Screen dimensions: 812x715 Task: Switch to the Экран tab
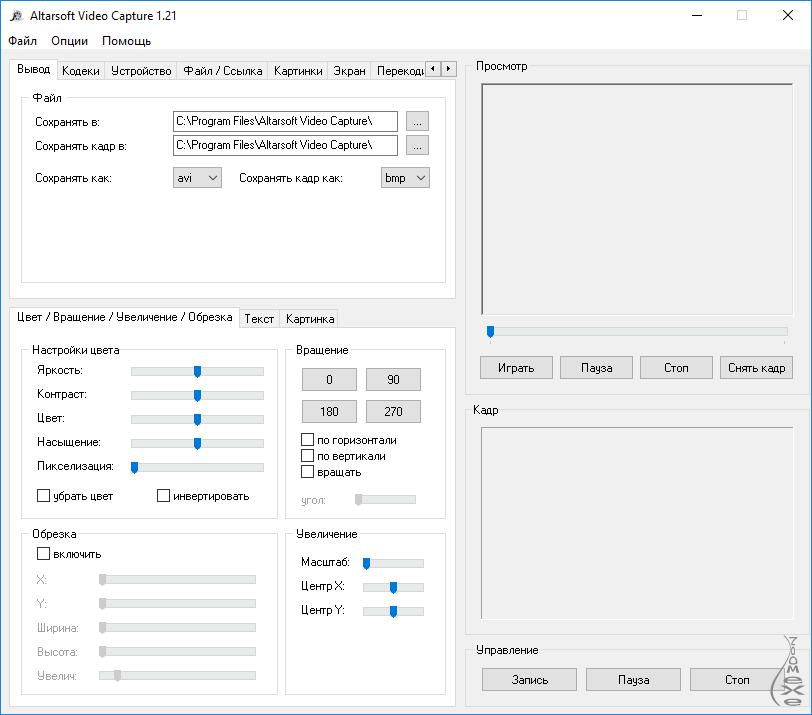(x=349, y=71)
